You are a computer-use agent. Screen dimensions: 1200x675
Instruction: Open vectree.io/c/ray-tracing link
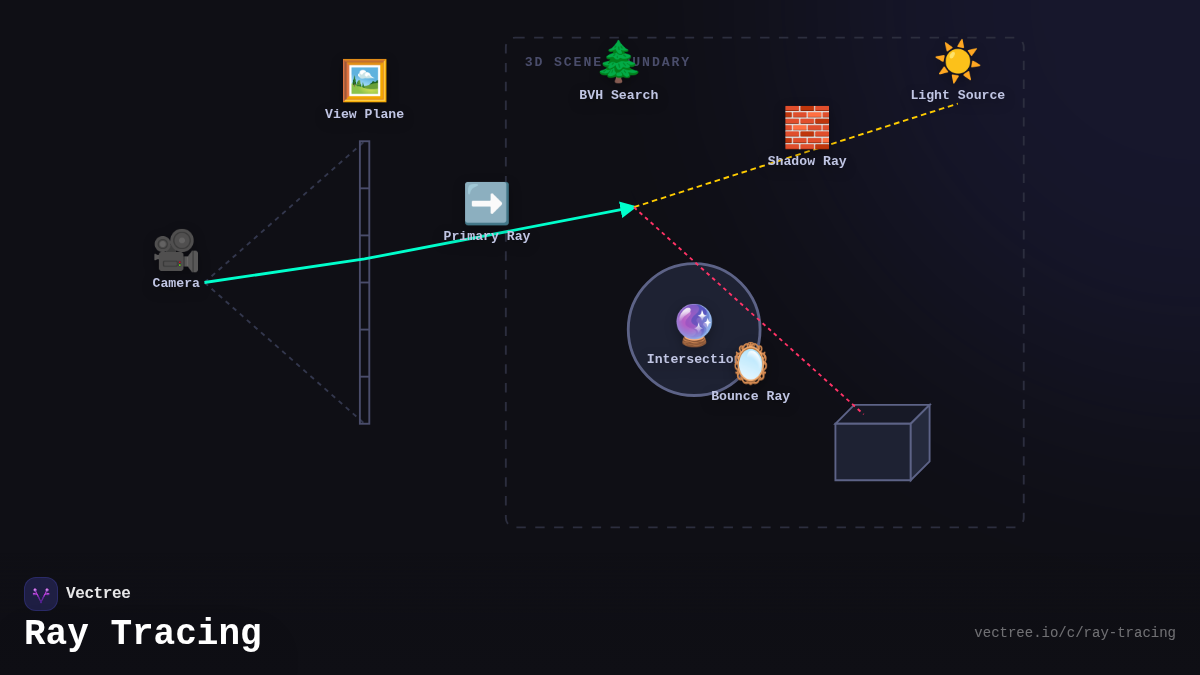click(1075, 632)
